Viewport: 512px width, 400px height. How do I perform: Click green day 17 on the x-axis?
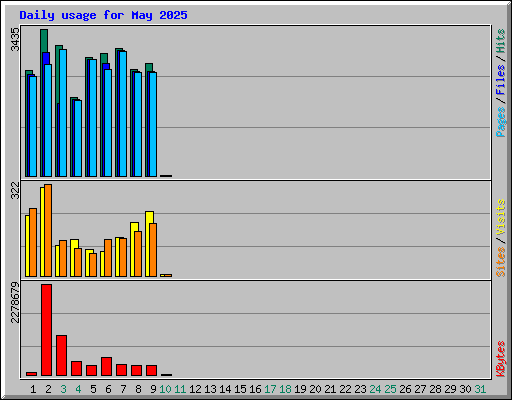pyautogui.click(x=270, y=389)
